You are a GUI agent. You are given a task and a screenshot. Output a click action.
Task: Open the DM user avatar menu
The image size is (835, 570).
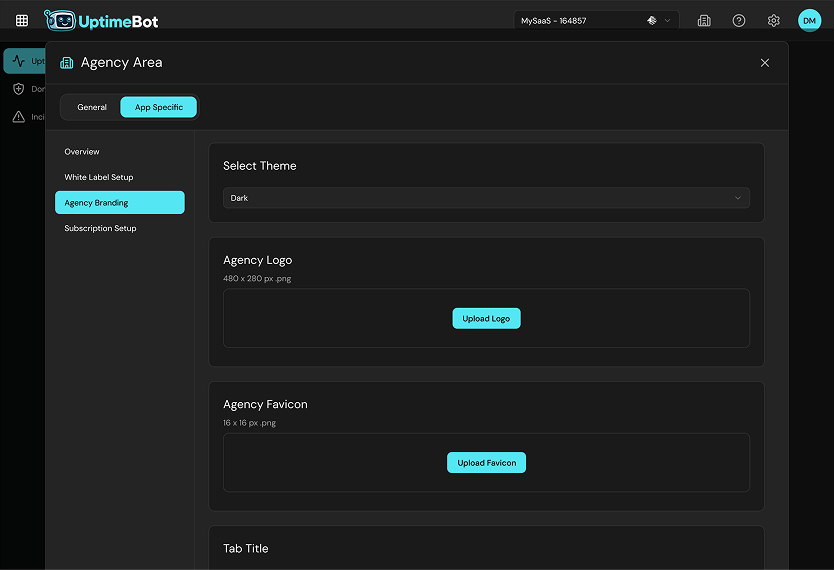point(809,21)
